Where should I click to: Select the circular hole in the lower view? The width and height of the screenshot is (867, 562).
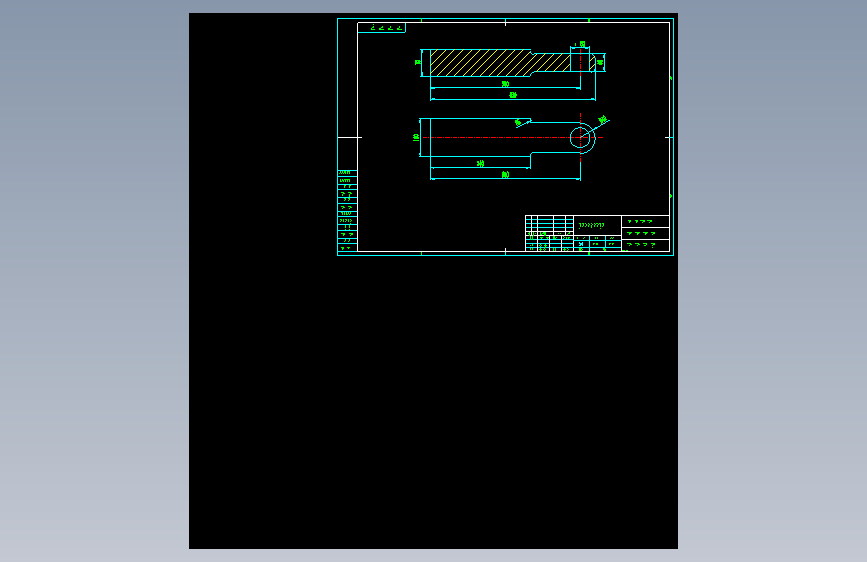[x=579, y=137]
